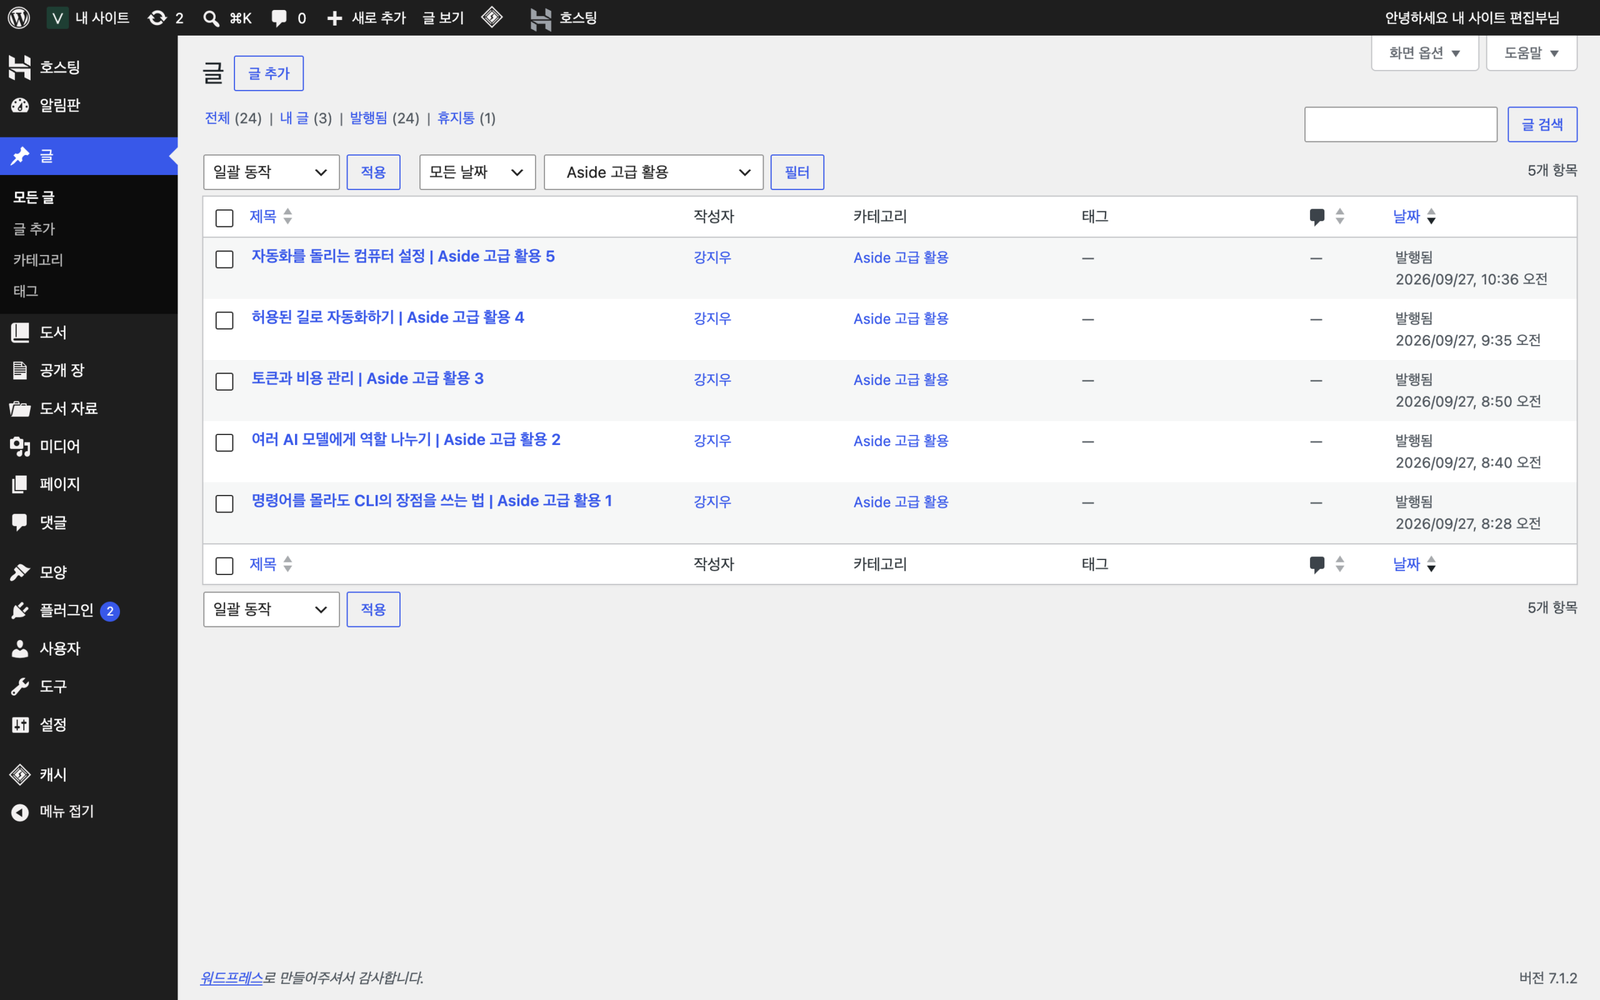Viewport: 1600px width, 1000px height.
Task: Show 휴지통 trashed posts
Action: (456, 118)
